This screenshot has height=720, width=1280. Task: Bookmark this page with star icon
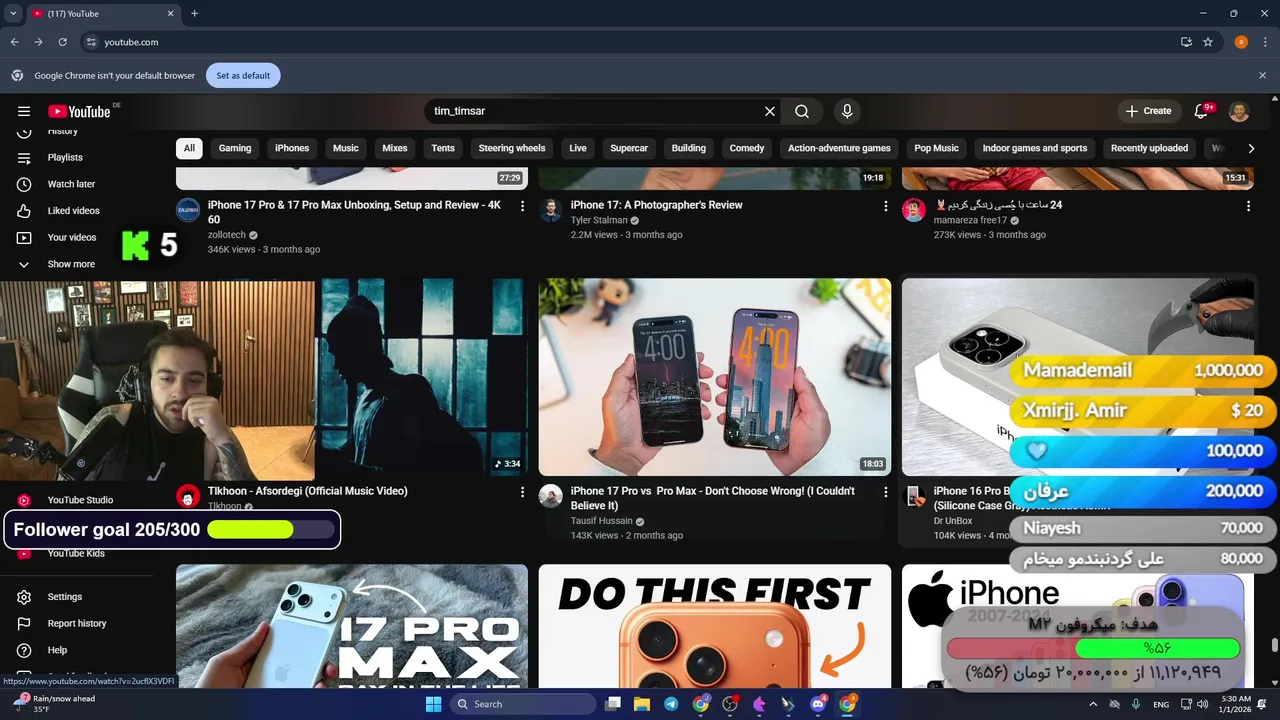pos(1208,42)
